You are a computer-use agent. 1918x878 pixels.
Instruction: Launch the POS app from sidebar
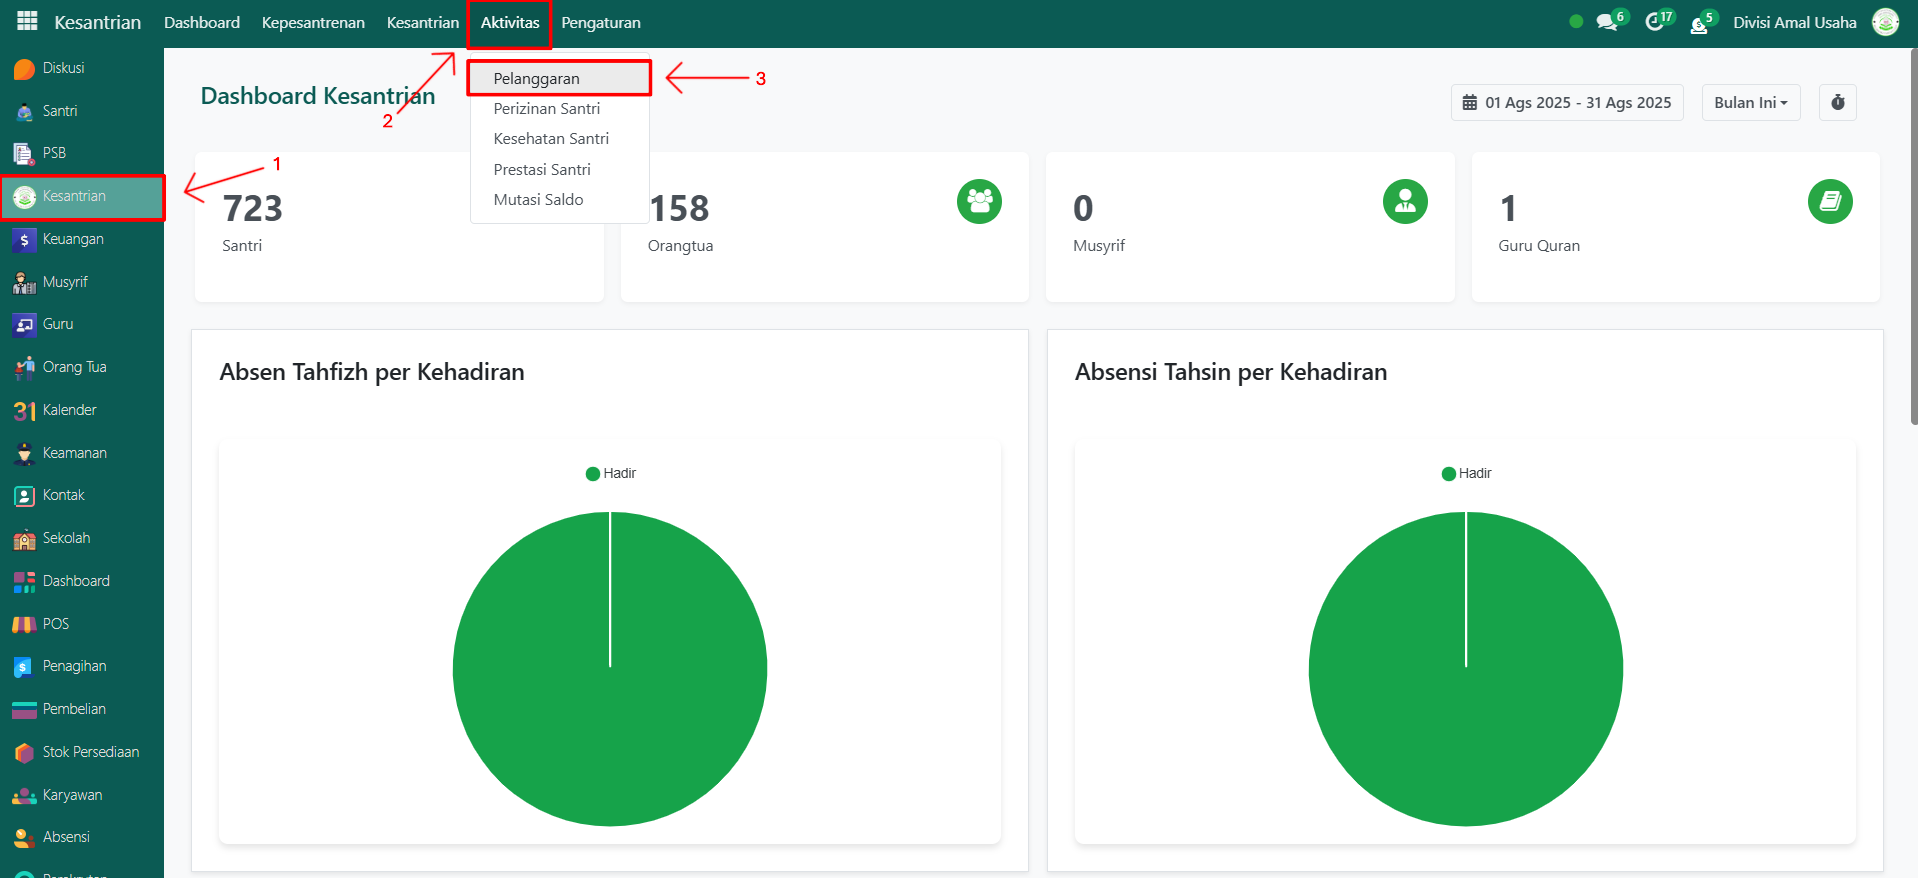click(55, 624)
